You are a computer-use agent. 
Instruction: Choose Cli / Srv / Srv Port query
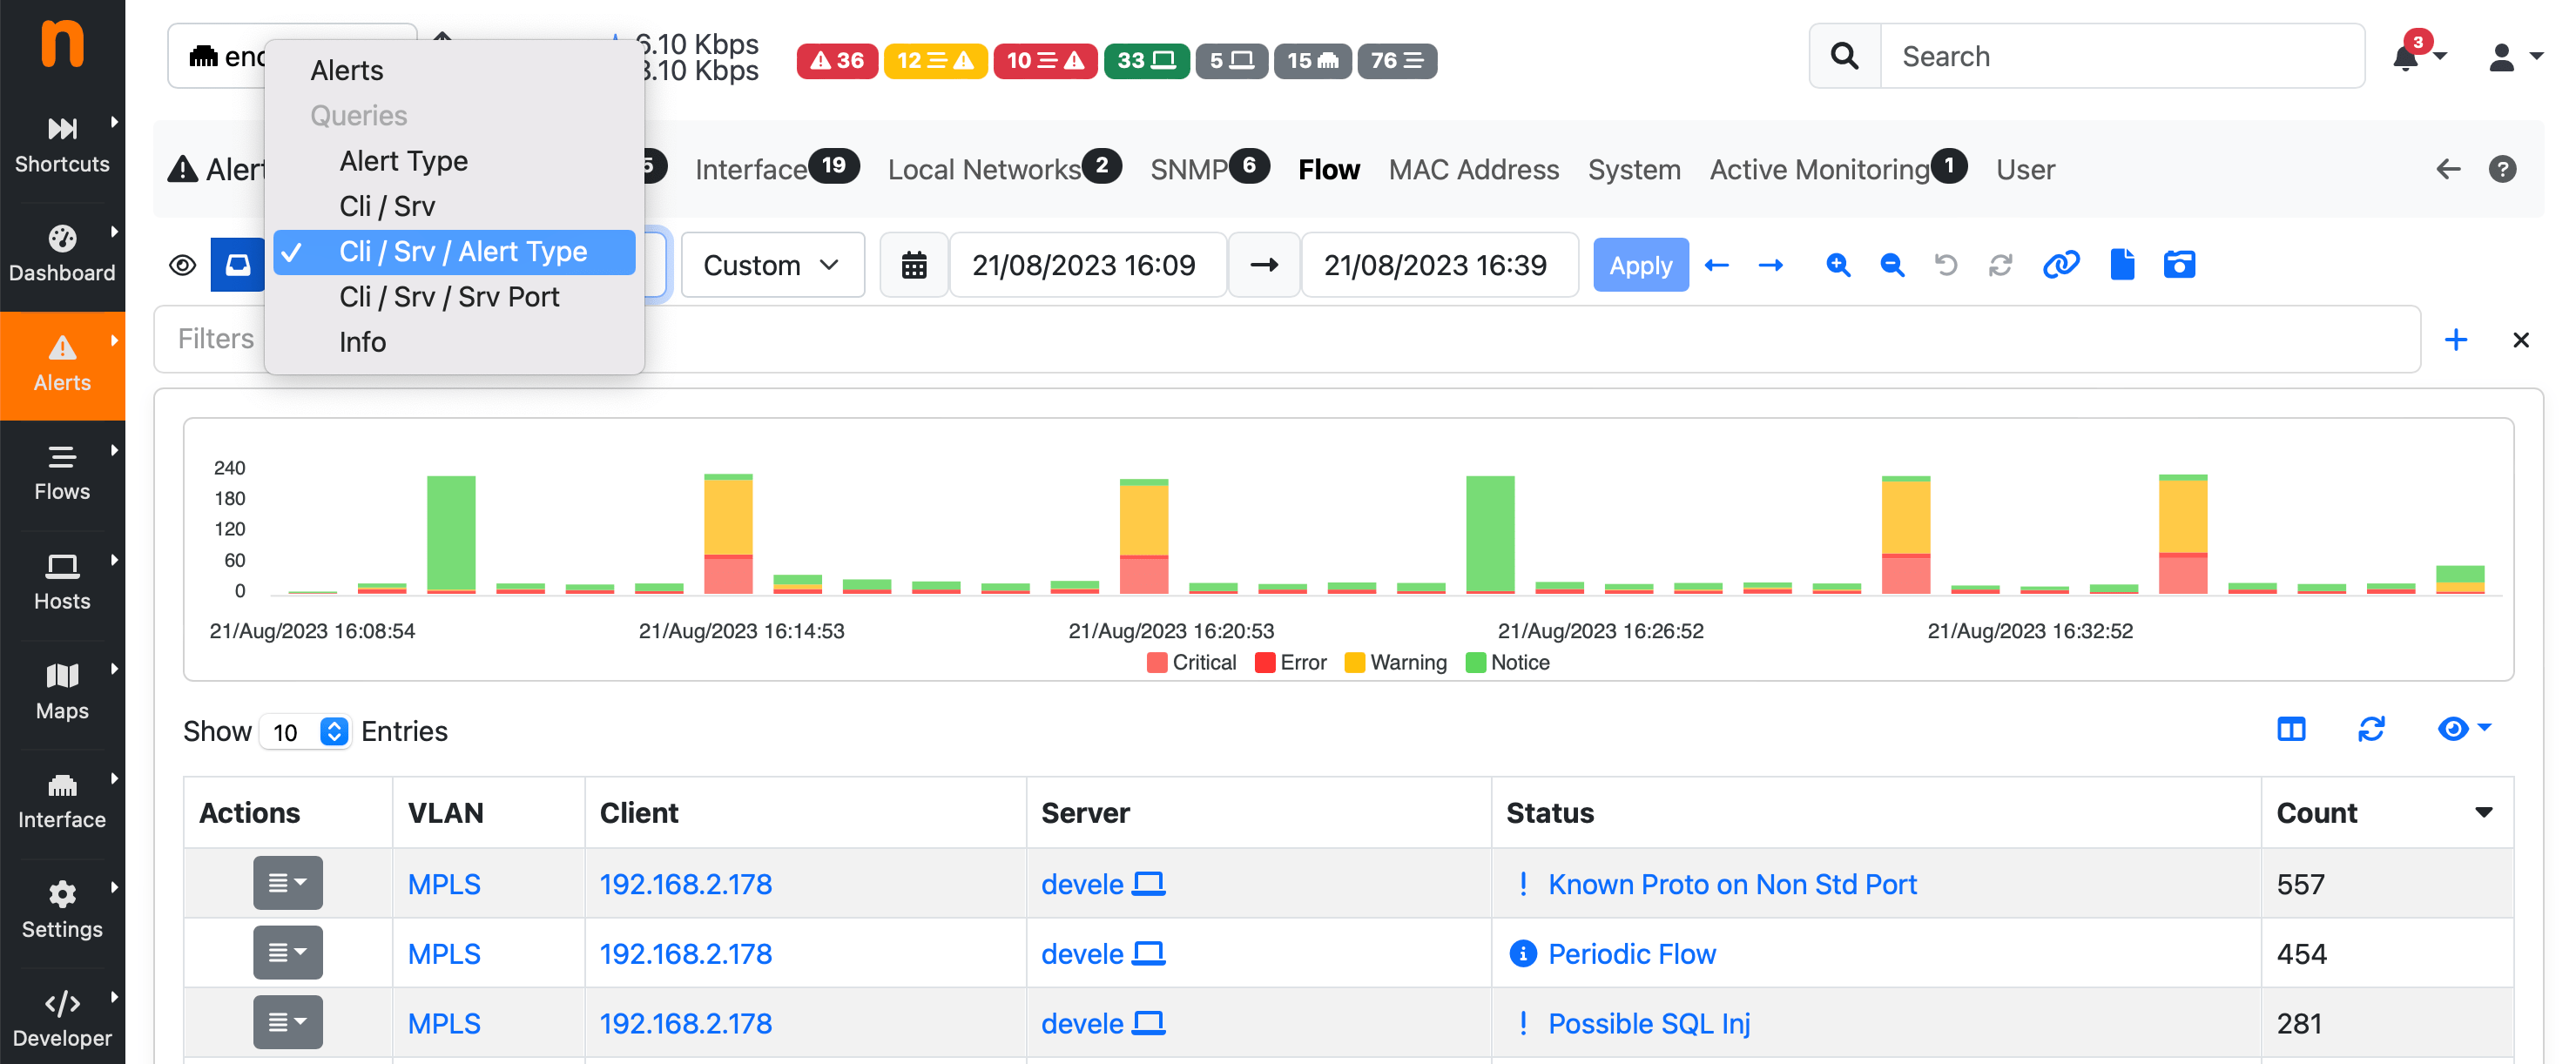[454, 297]
